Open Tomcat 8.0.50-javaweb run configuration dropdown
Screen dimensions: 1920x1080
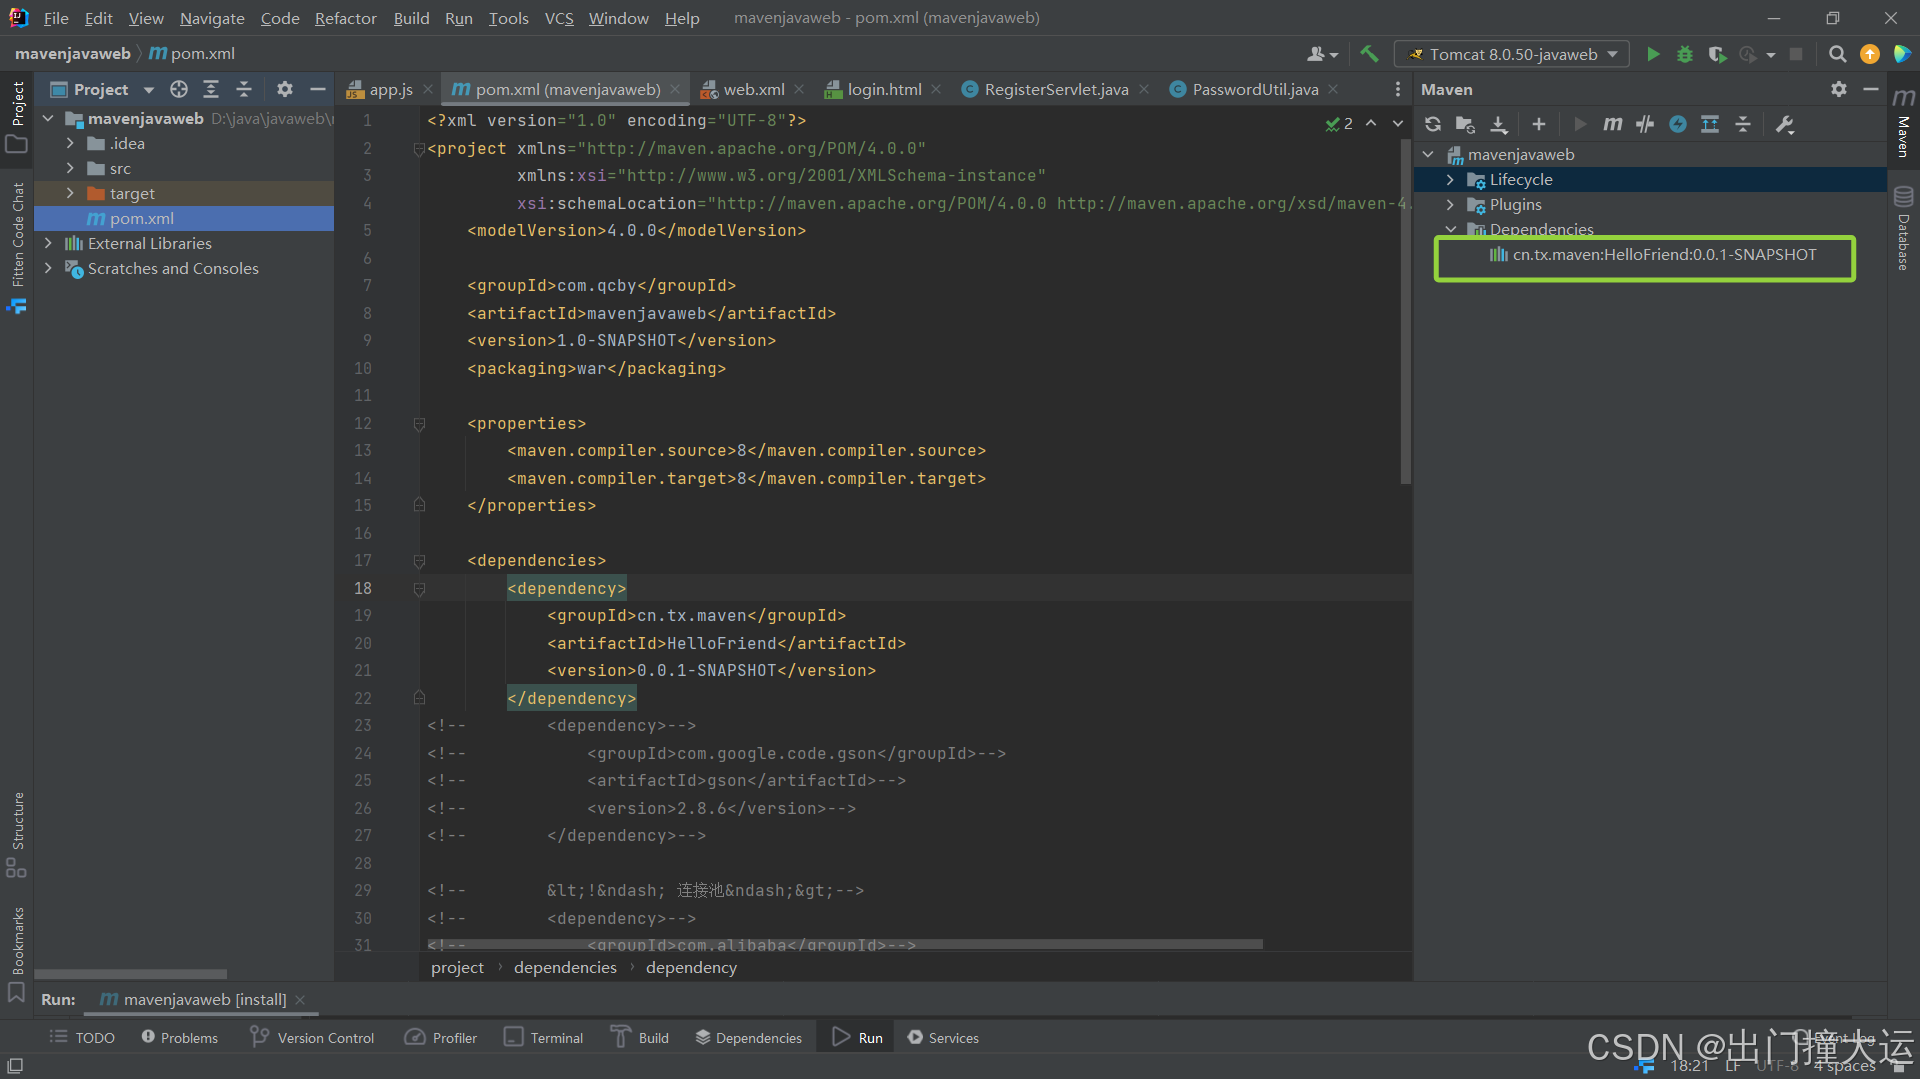1512,54
